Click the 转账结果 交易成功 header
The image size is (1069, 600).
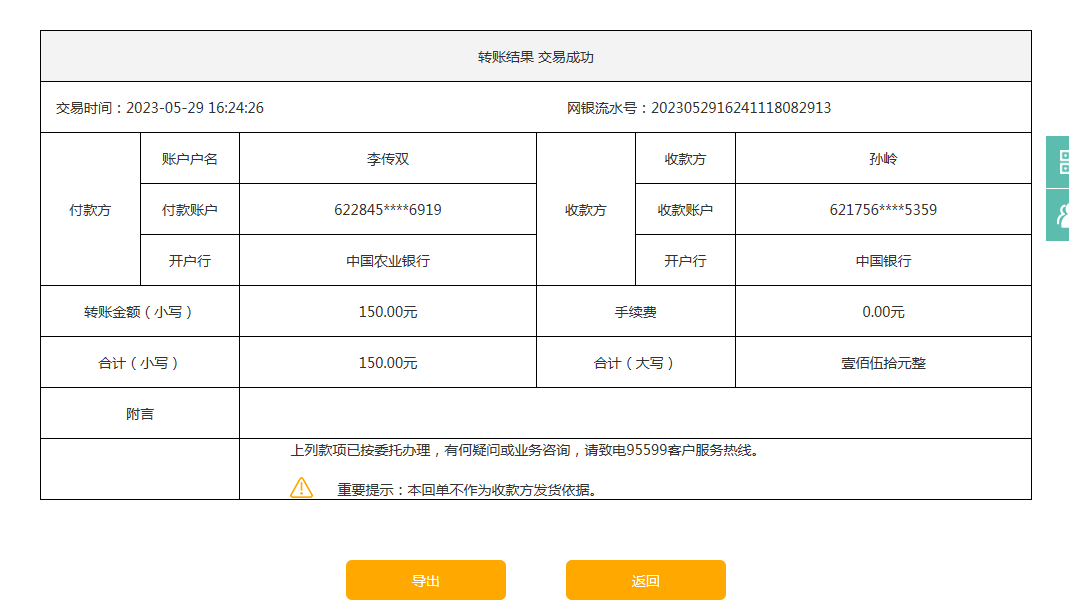(x=536, y=57)
